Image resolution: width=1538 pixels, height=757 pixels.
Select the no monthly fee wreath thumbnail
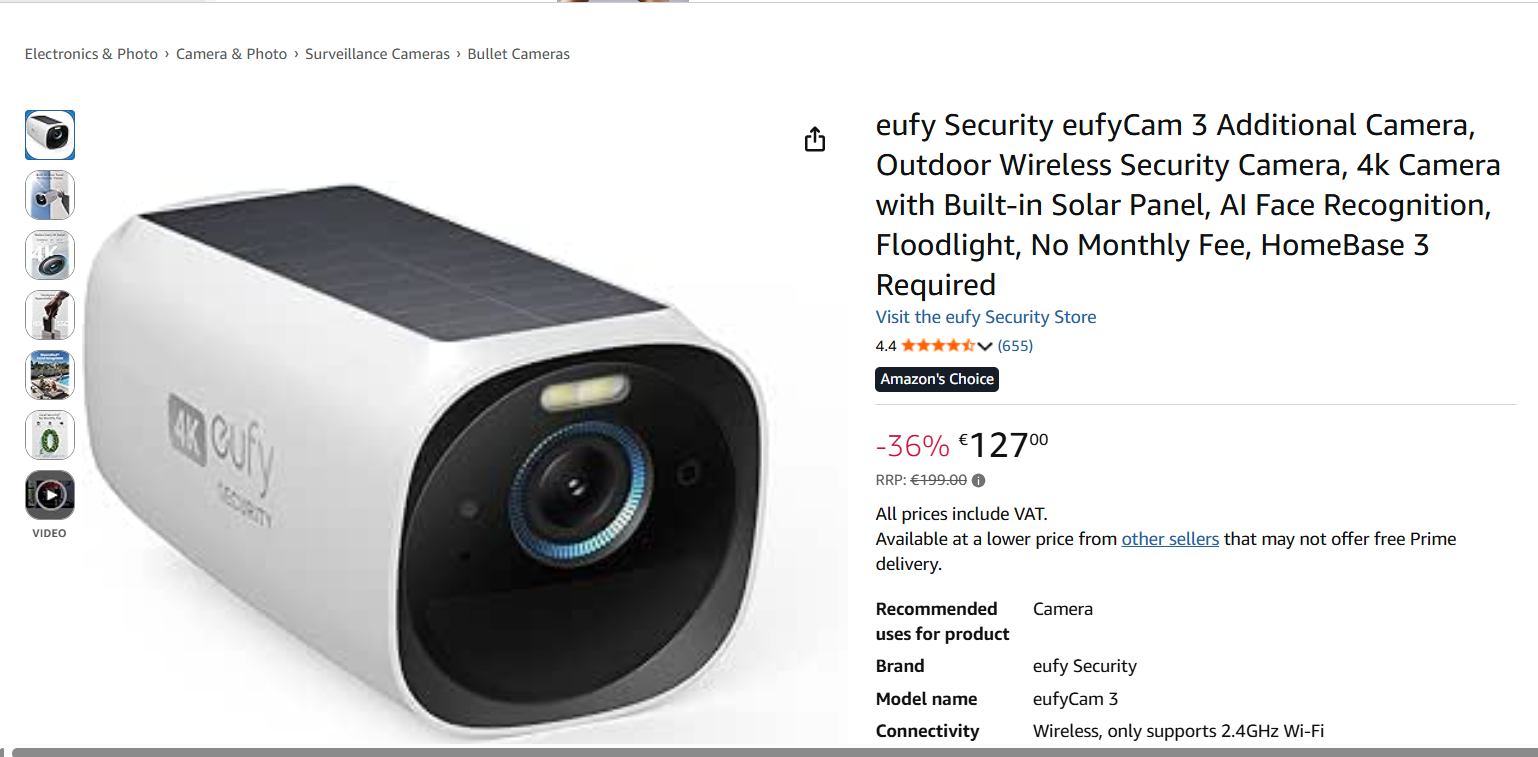tap(50, 435)
